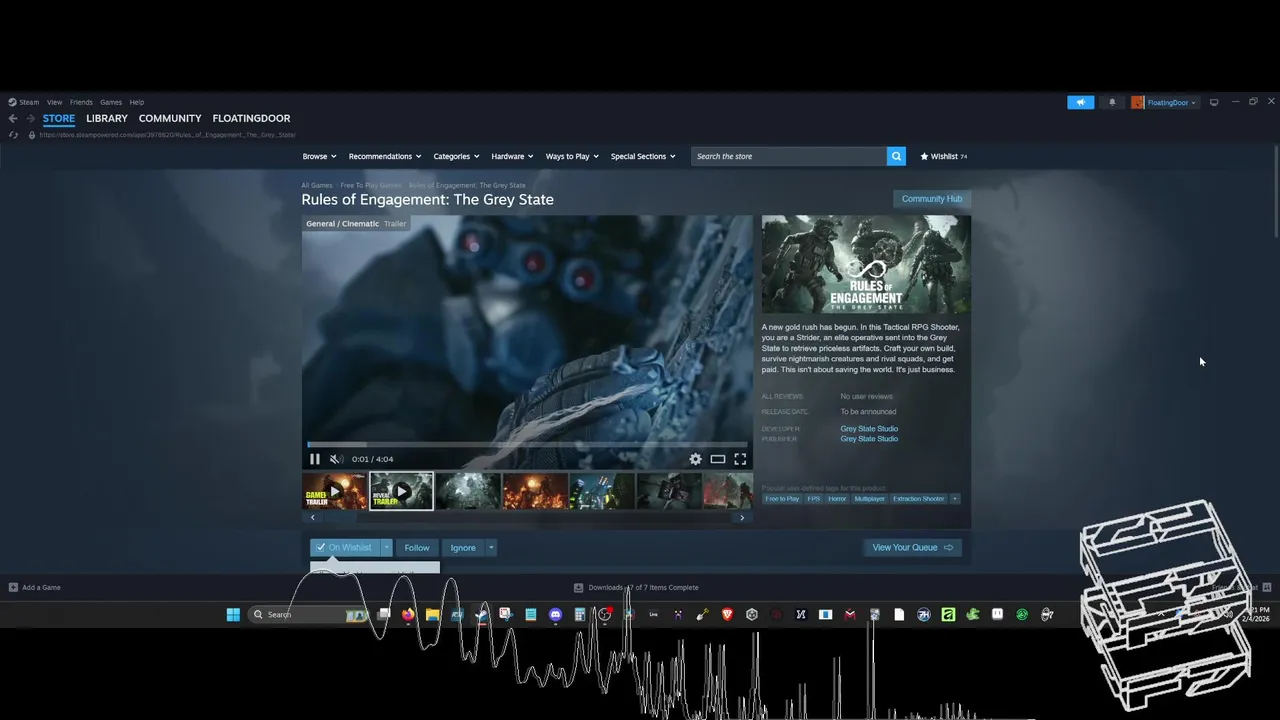The image size is (1280, 720).
Task: Open the View menu
Action: (x=54, y=102)
